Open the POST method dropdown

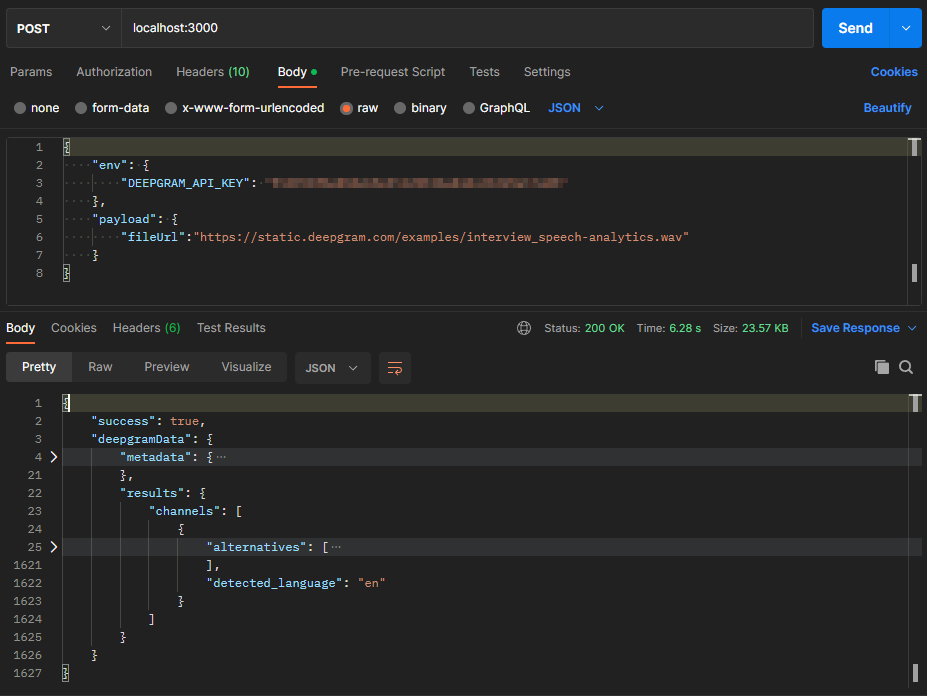point(64,28)
